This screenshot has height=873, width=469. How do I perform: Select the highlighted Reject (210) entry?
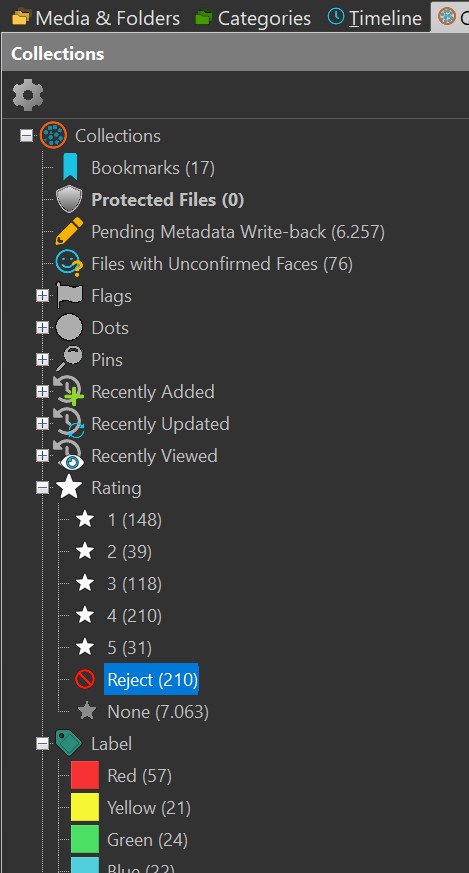tap(152, 679)
